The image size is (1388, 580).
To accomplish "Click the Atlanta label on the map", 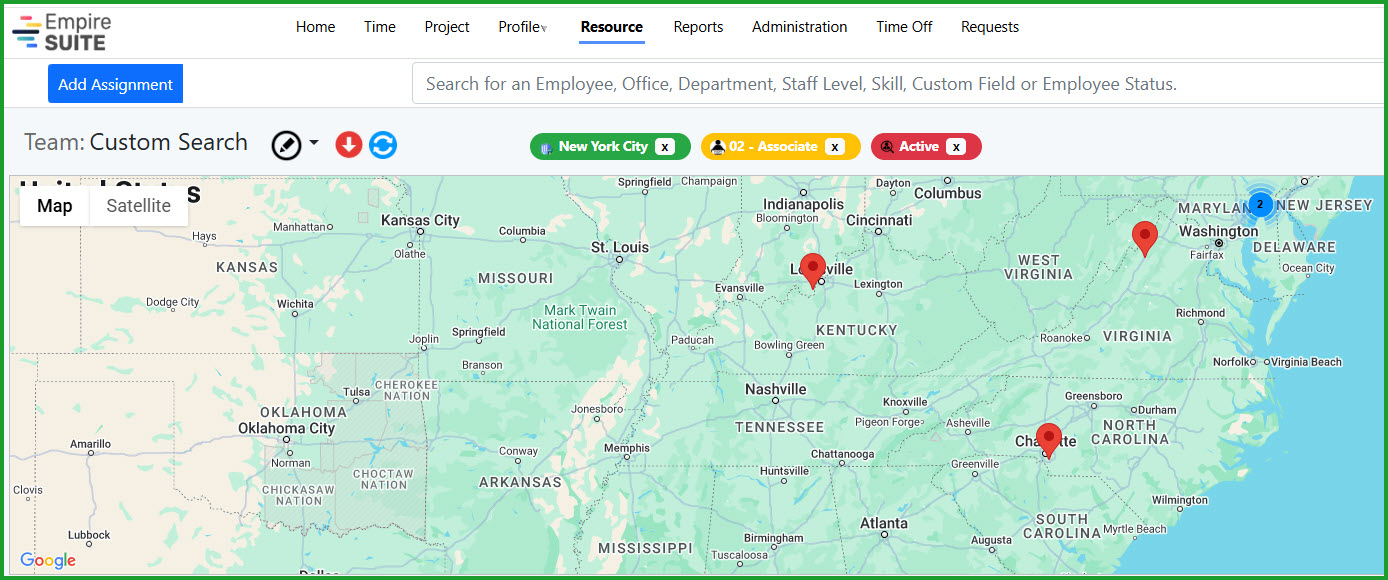I will [884, 523].
